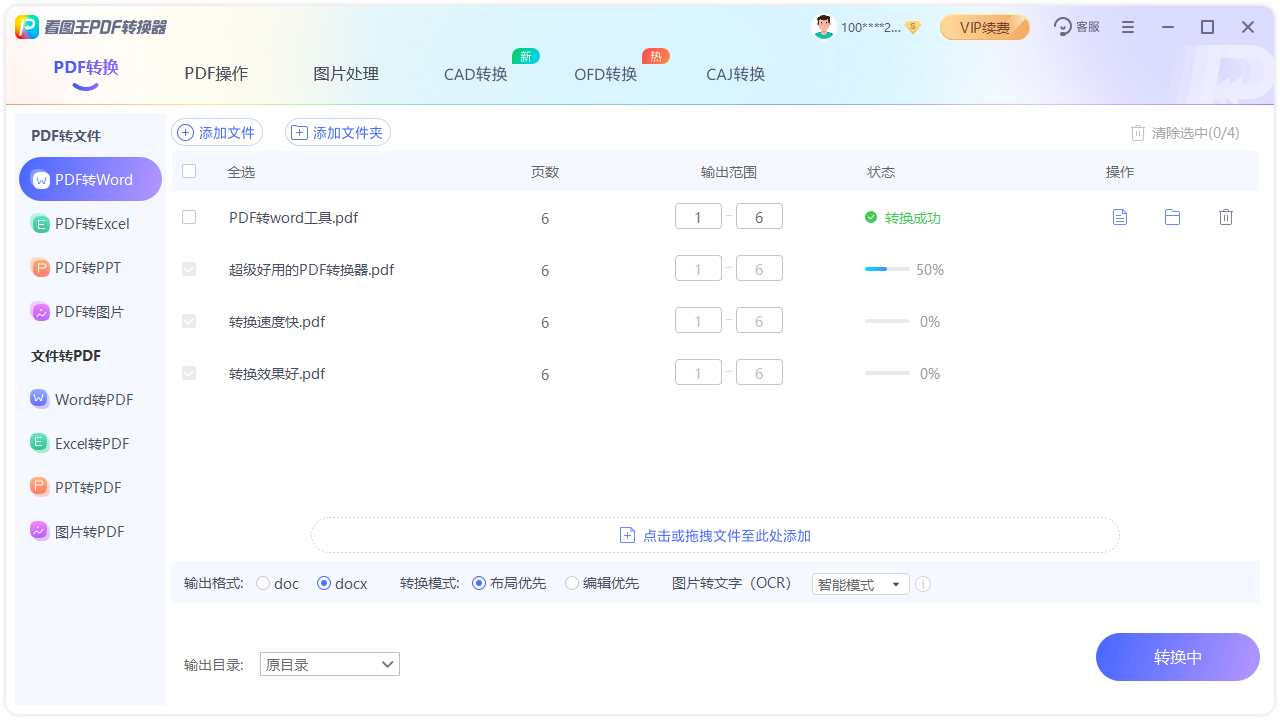Open the 输出目录 directory dropdown

pos(329,663)
